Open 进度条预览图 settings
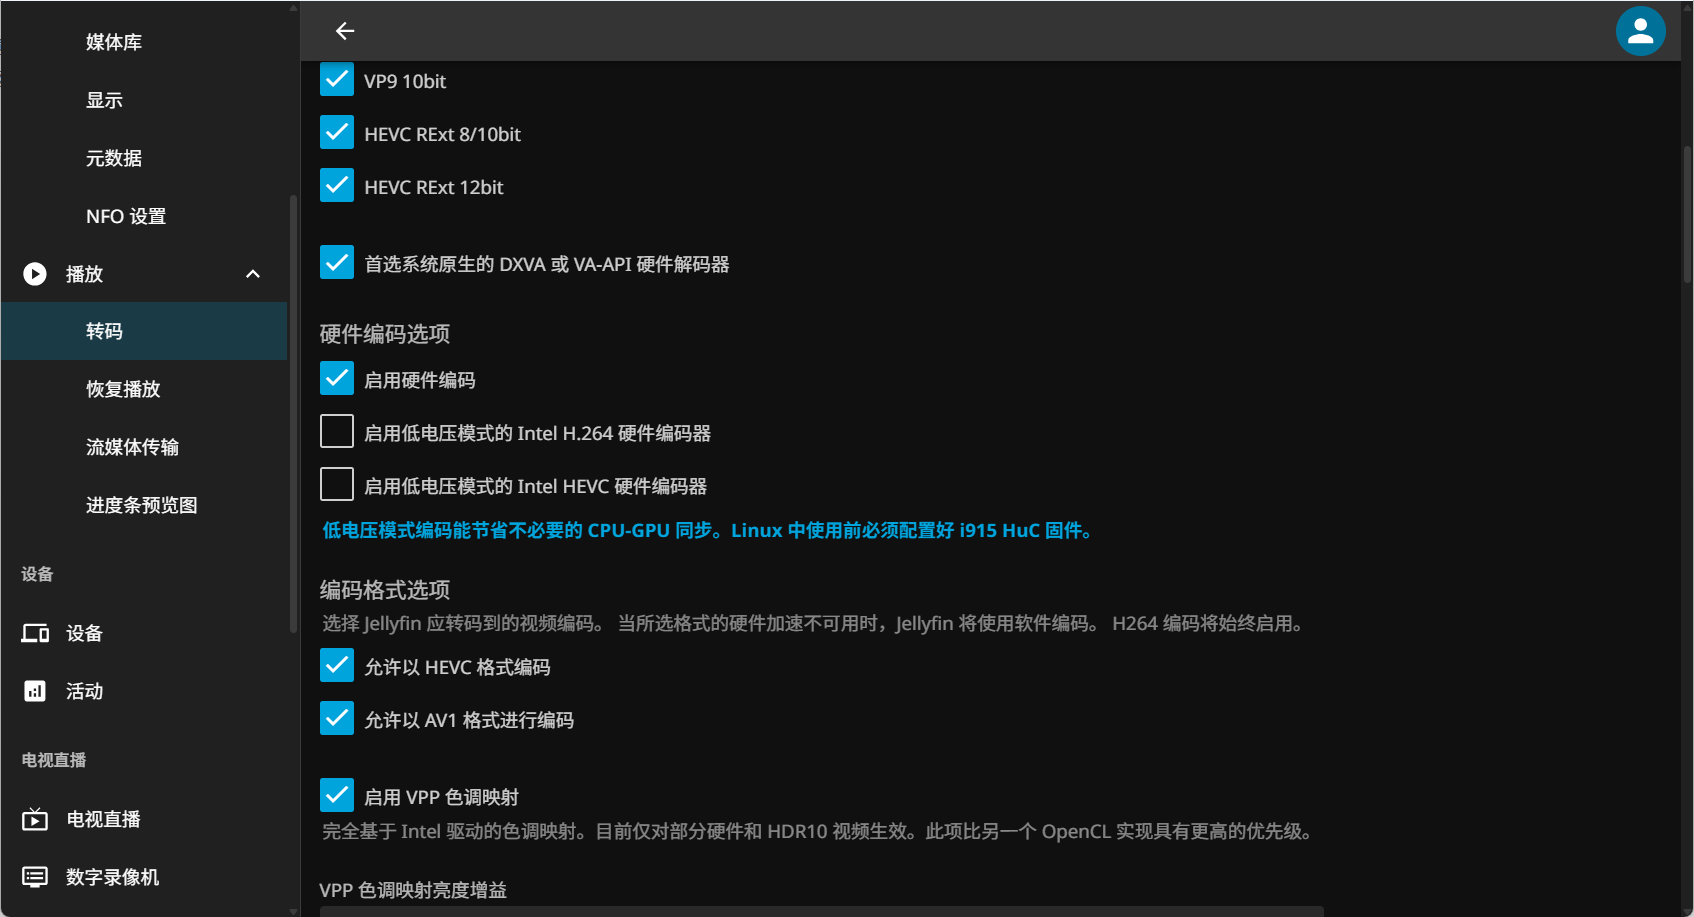1694x917 pixels. (x=142, y=505)
